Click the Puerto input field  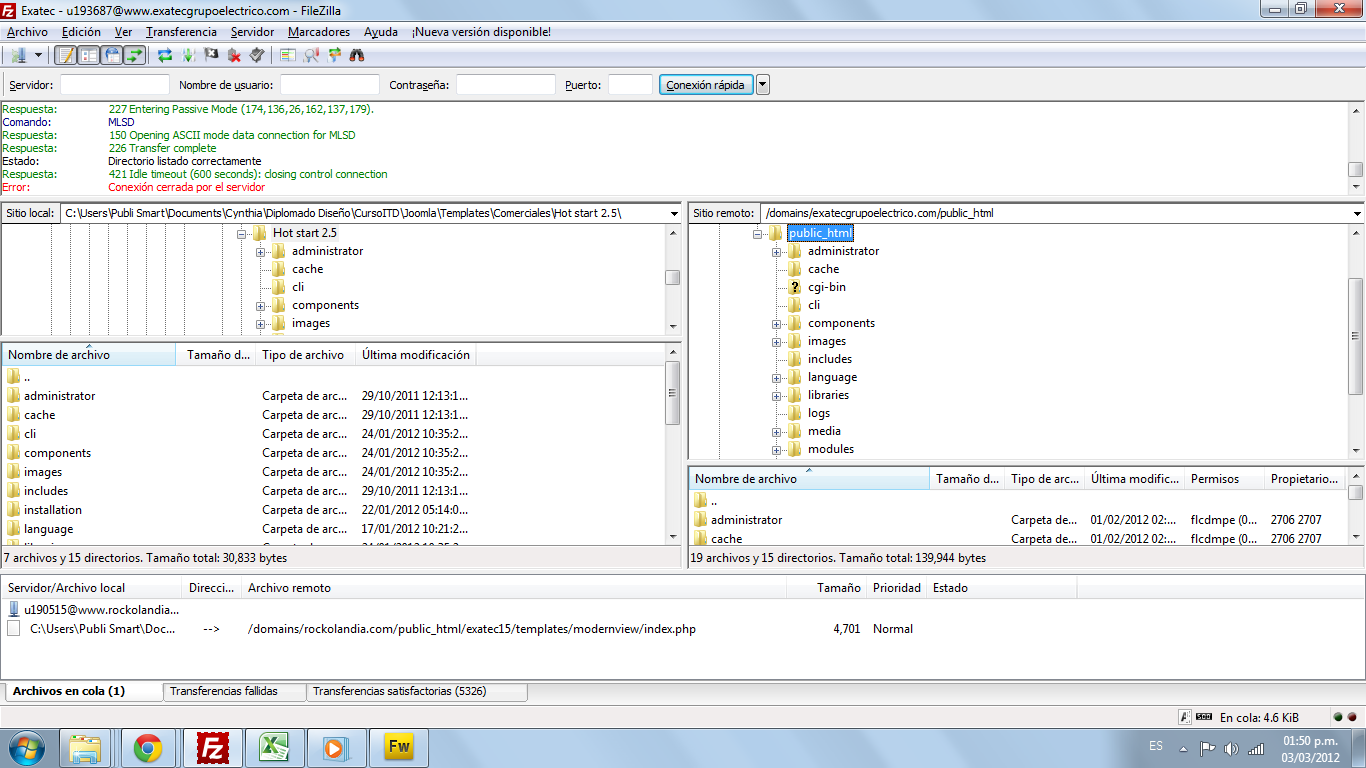(x=630, y=85)
